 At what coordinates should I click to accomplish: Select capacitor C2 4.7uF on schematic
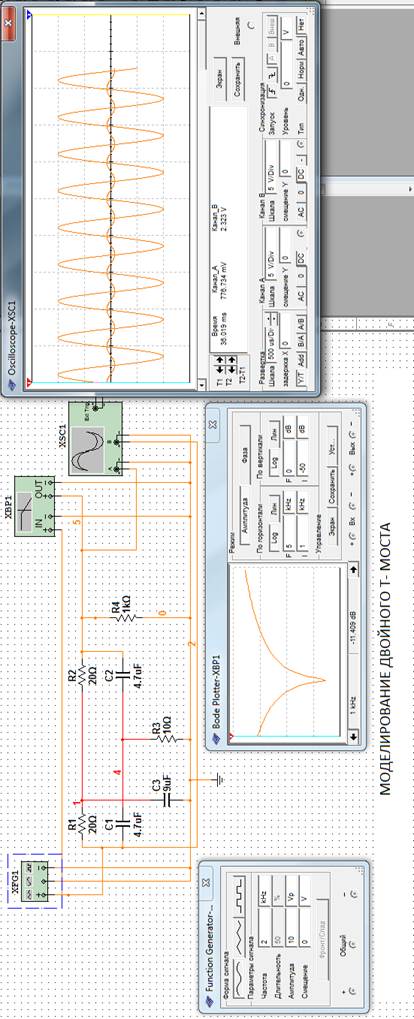click(123, 676)
